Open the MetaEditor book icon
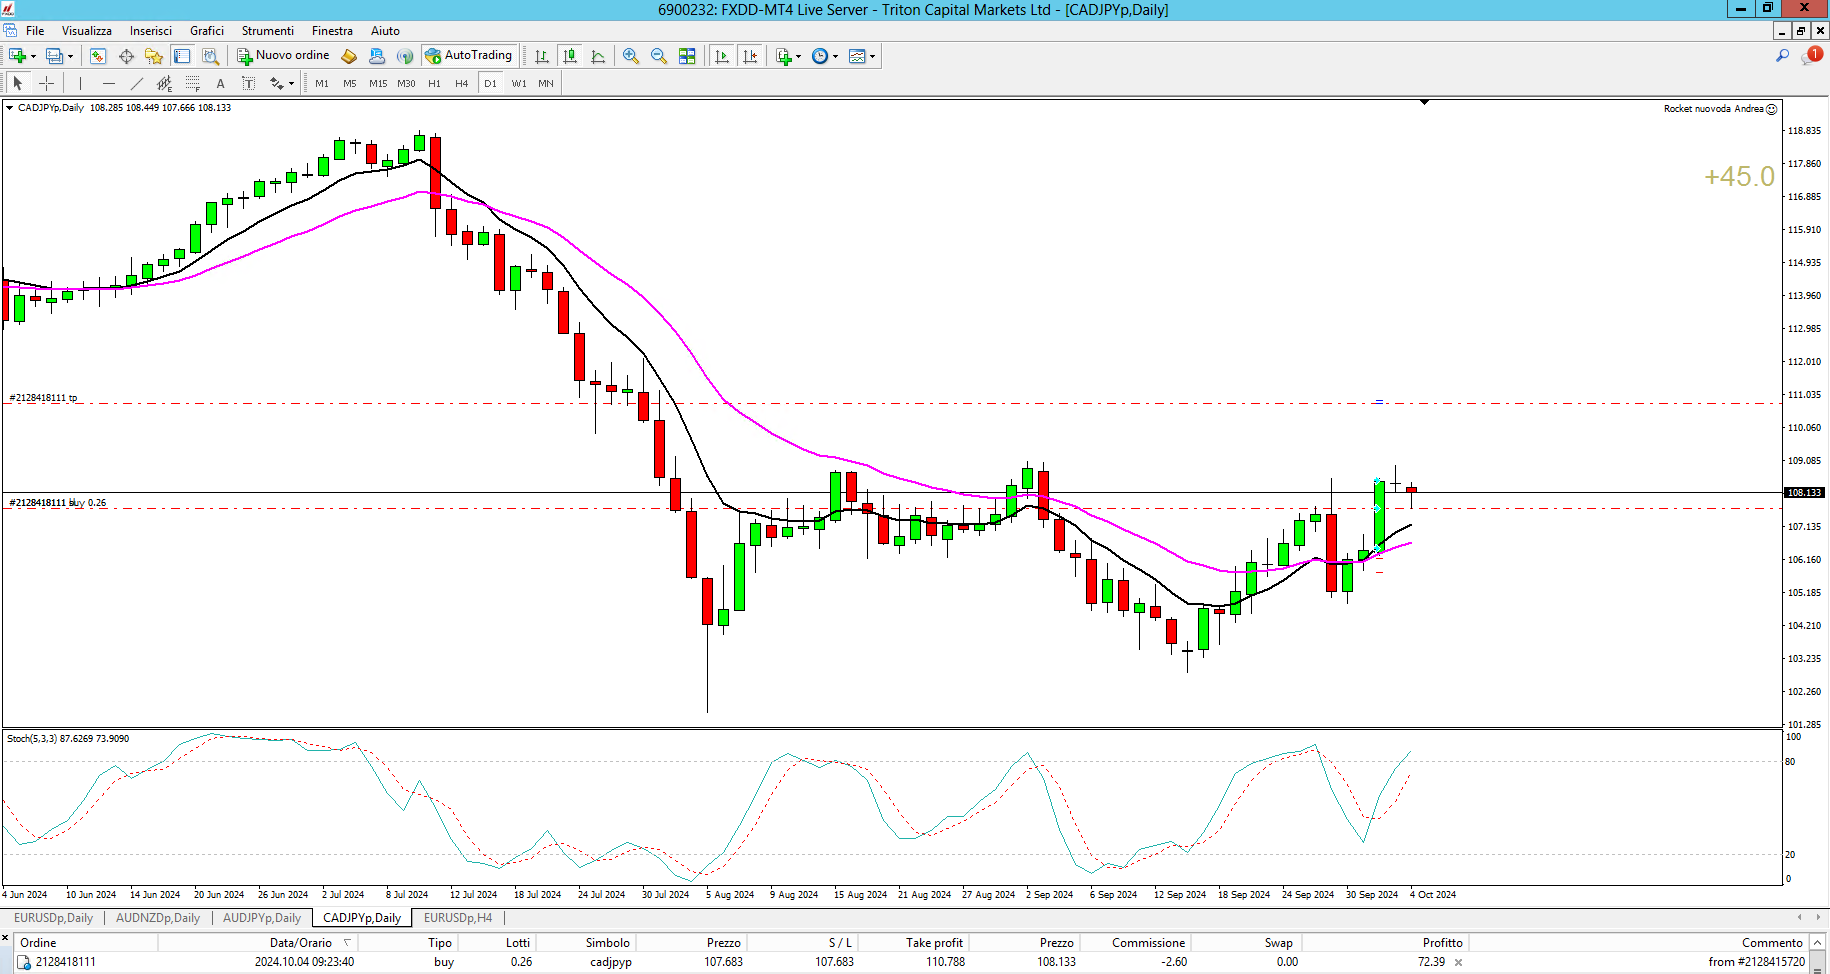Viewport: 1830px width, 974px height. coord(349,56)
